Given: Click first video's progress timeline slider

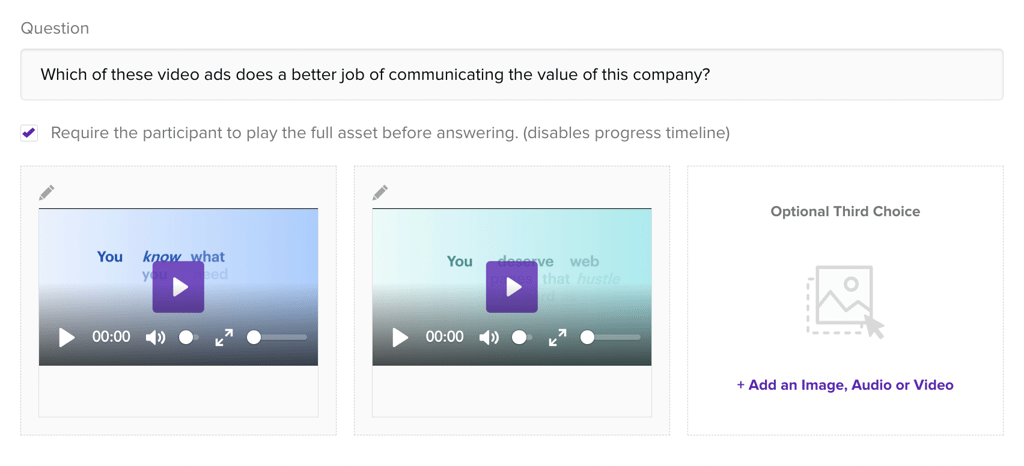Looking at the screenshot, I should point(277,337).
